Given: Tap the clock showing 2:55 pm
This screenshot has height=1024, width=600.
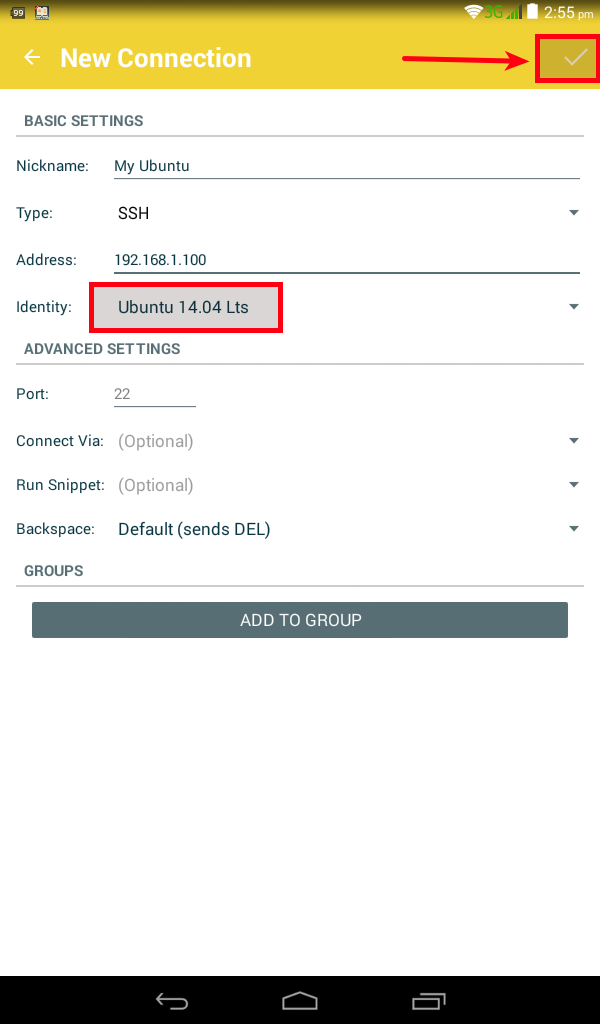Looking at the screenshot, I should [x=569, y=12].
